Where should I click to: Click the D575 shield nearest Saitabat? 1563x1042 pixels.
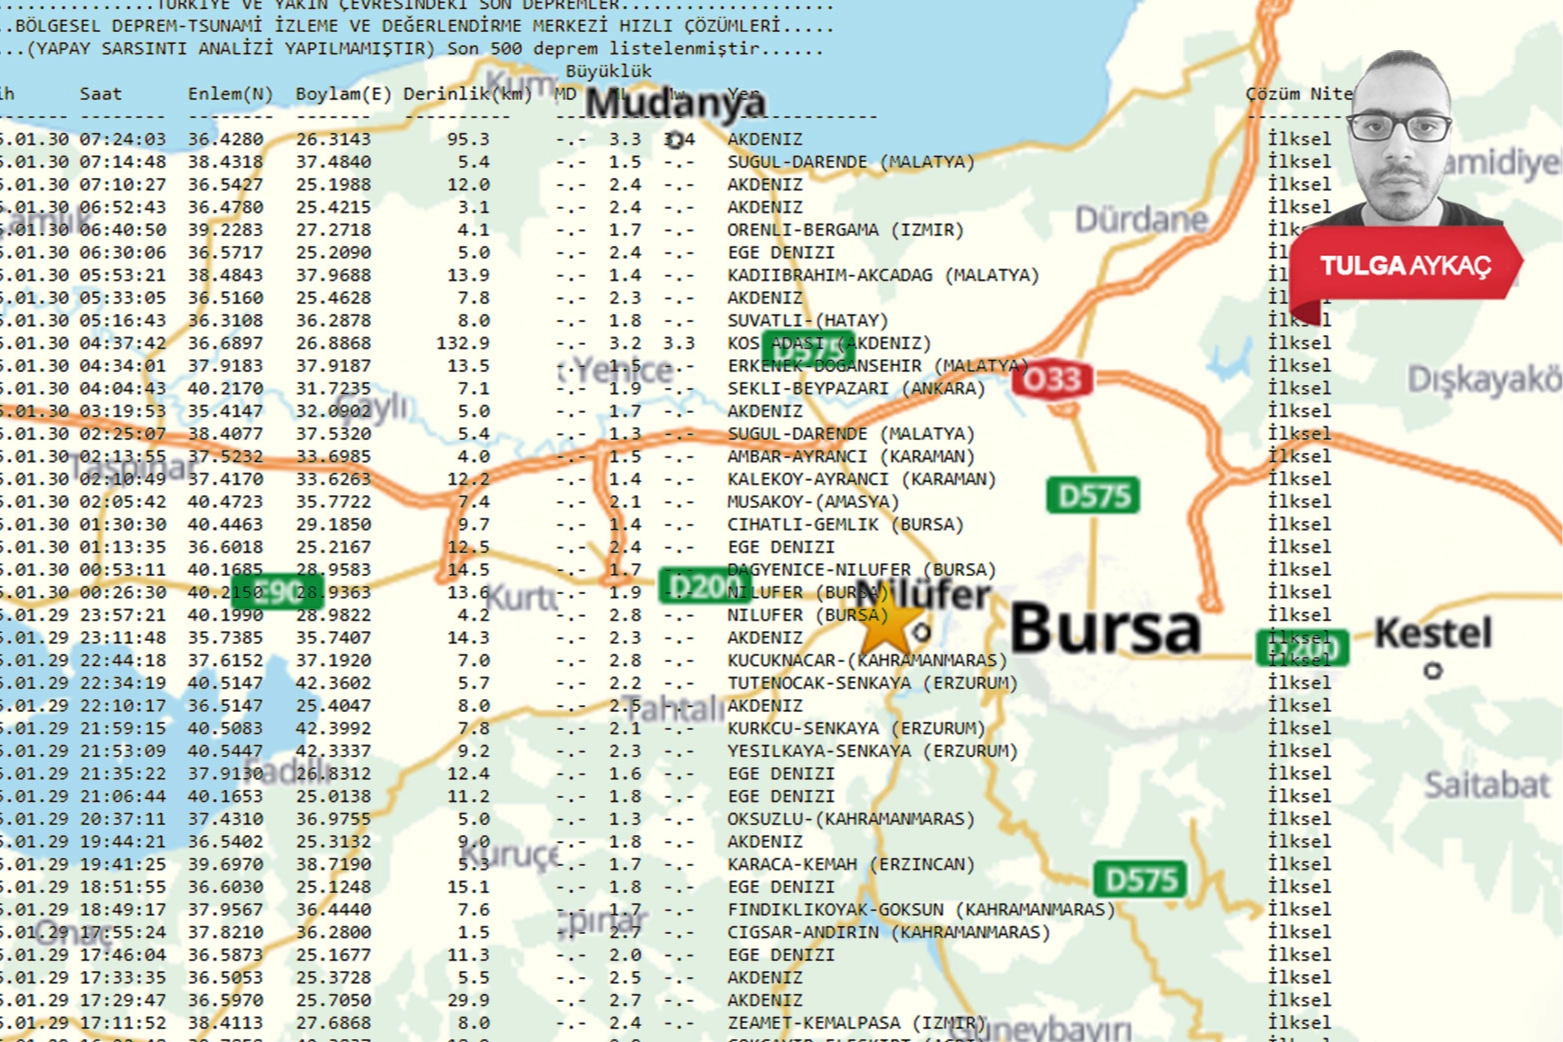coord(1140,880)
